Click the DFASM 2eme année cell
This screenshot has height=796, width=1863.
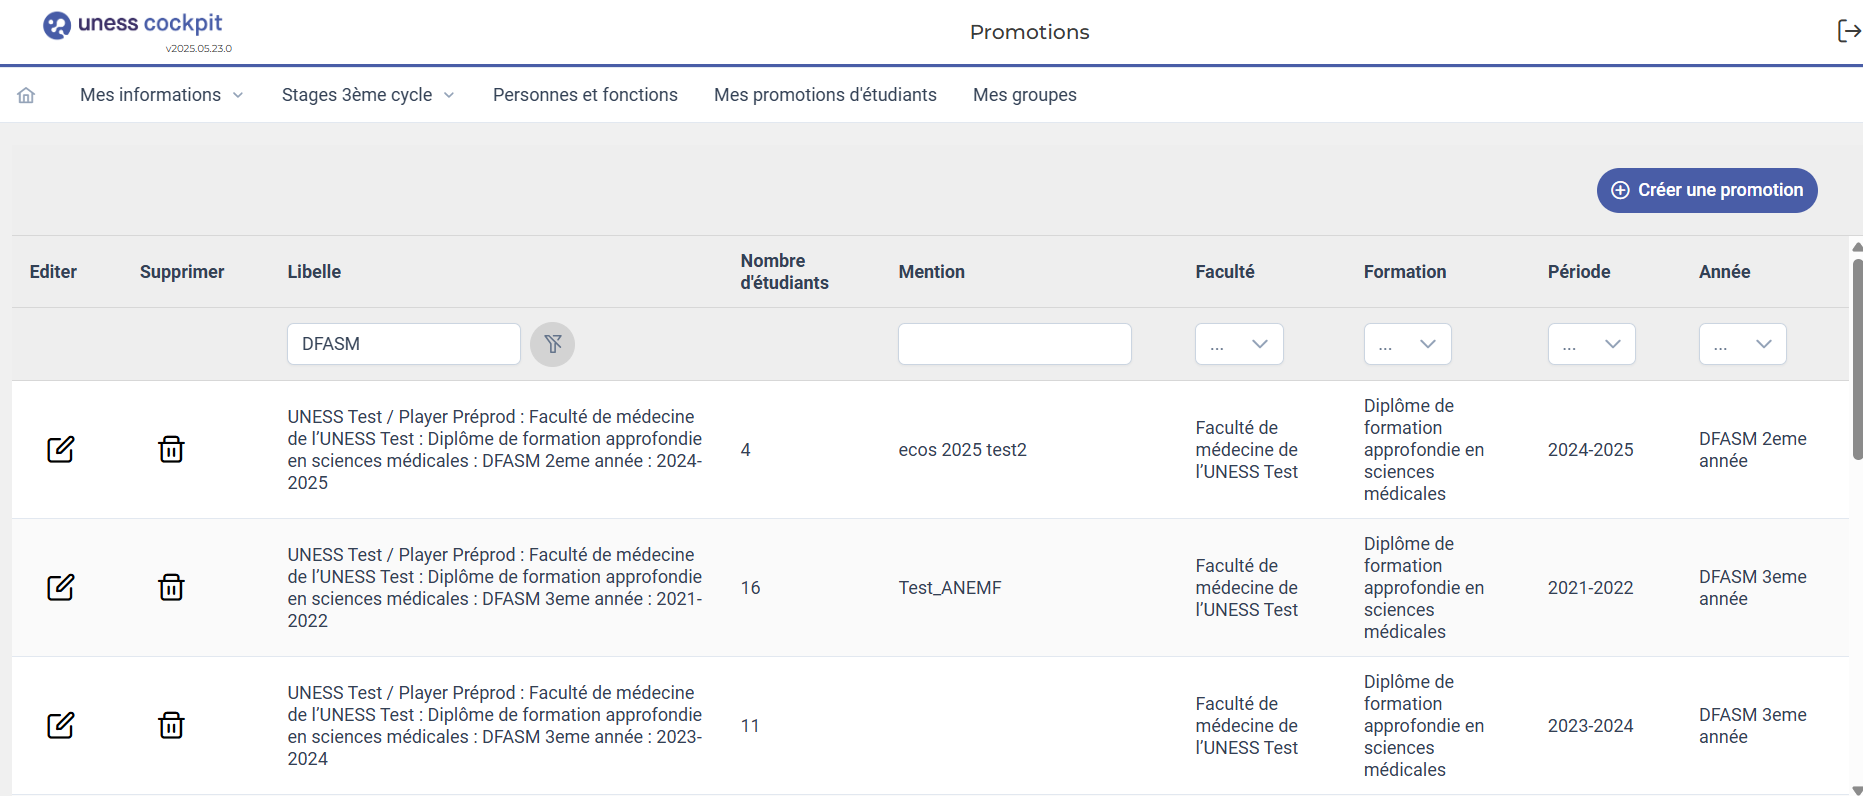click(1752, 450)
